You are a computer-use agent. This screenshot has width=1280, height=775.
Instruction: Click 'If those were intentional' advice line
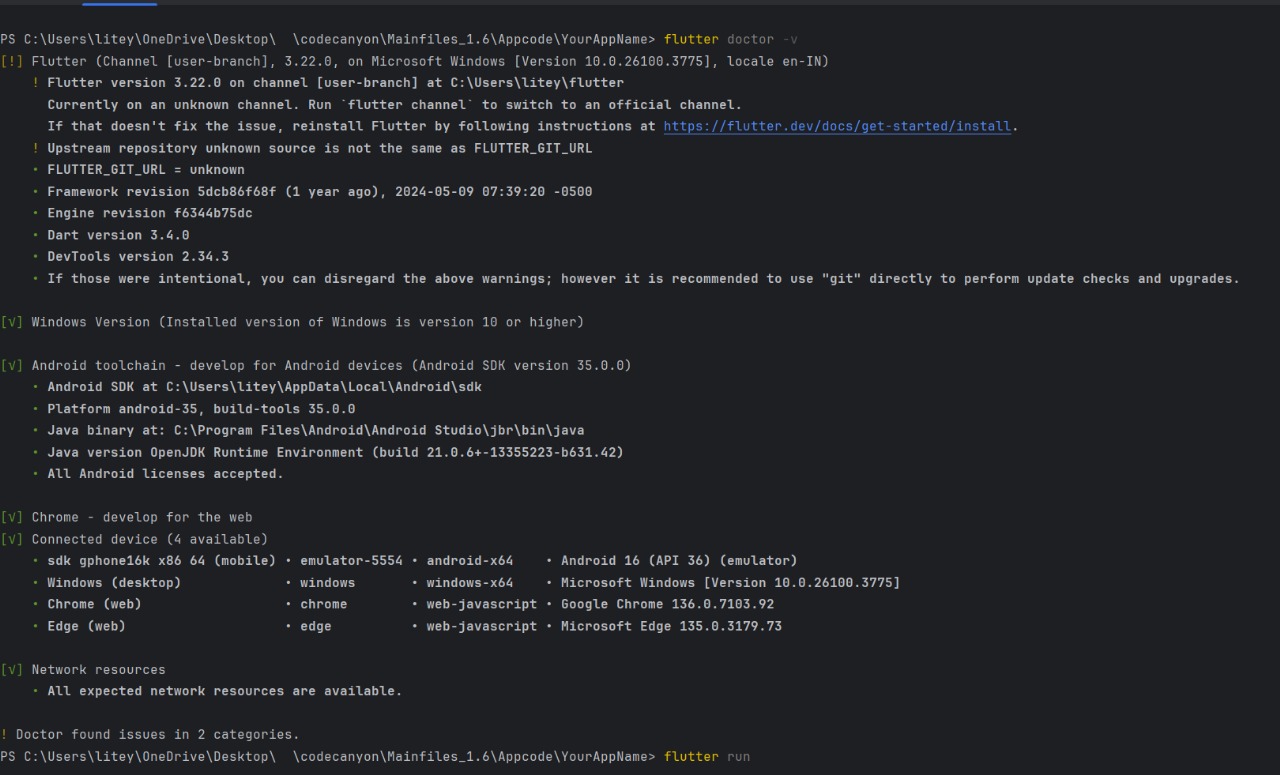636,279
